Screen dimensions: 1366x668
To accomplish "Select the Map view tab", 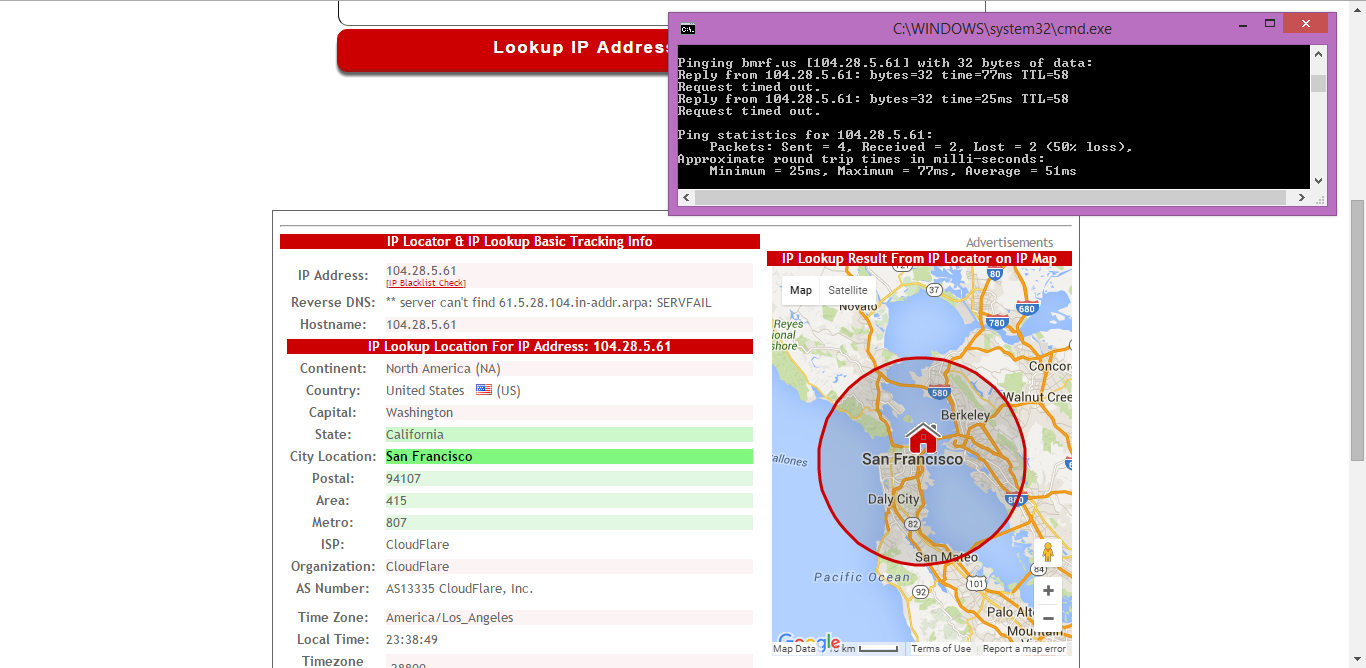I will pyautogui.click(x=801, y=290).
